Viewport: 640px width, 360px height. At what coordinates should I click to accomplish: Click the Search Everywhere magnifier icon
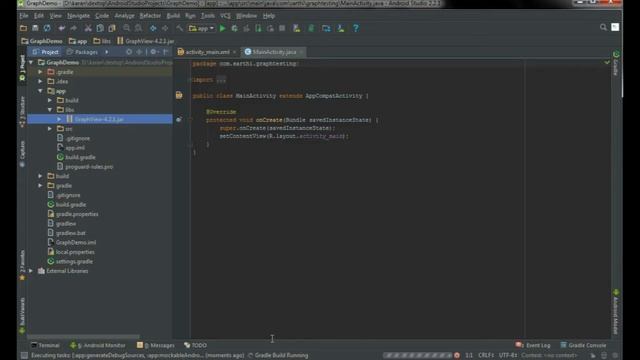pyautogui.click(x=603, y=27)
